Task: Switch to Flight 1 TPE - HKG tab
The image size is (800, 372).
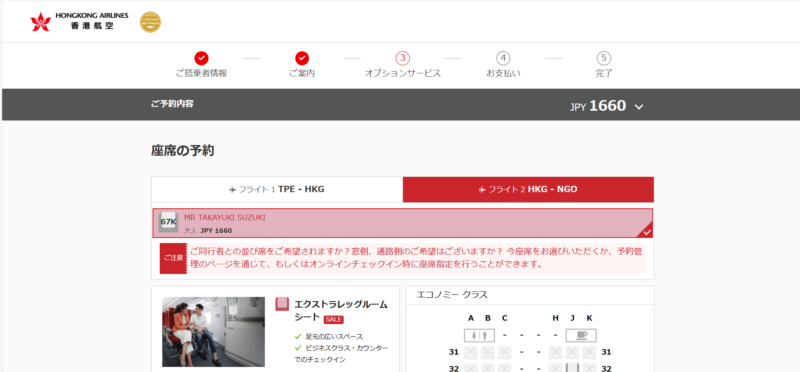Action: [277, 189]
